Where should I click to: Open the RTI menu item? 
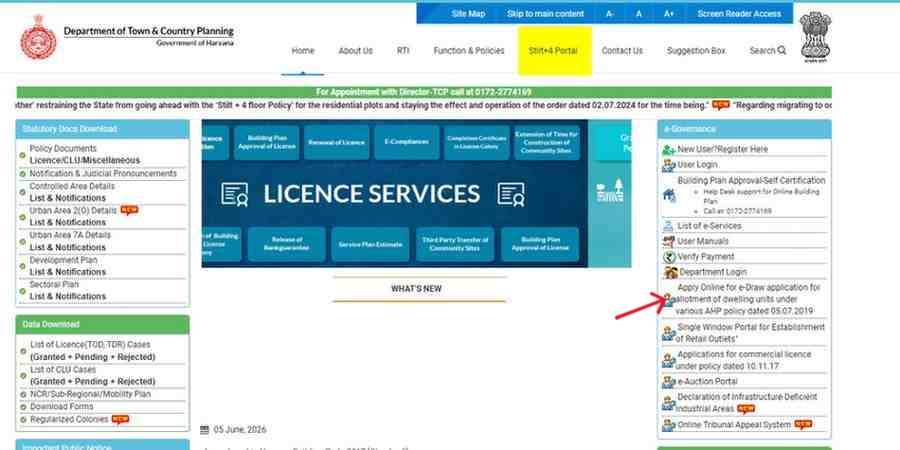[x=403, y=51]
